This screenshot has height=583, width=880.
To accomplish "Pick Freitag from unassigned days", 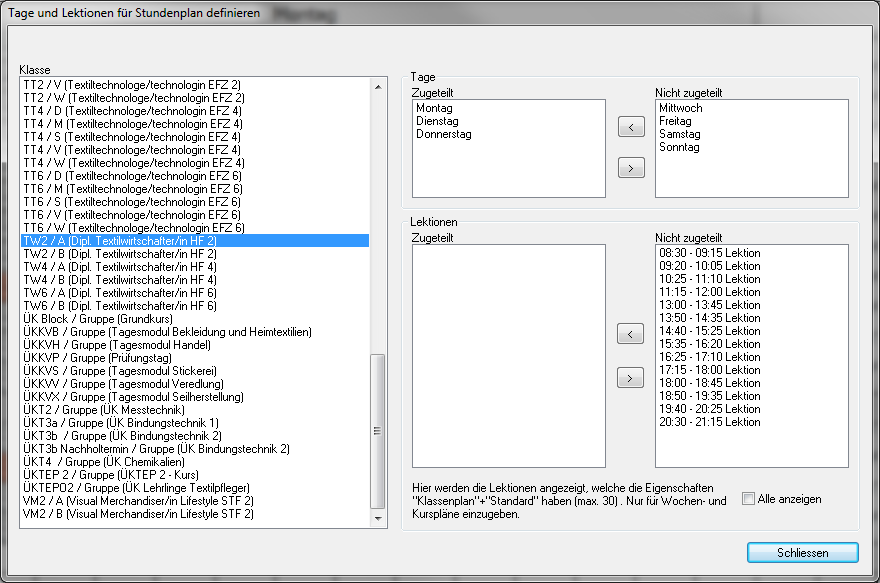I will click(x=675, y=121).
